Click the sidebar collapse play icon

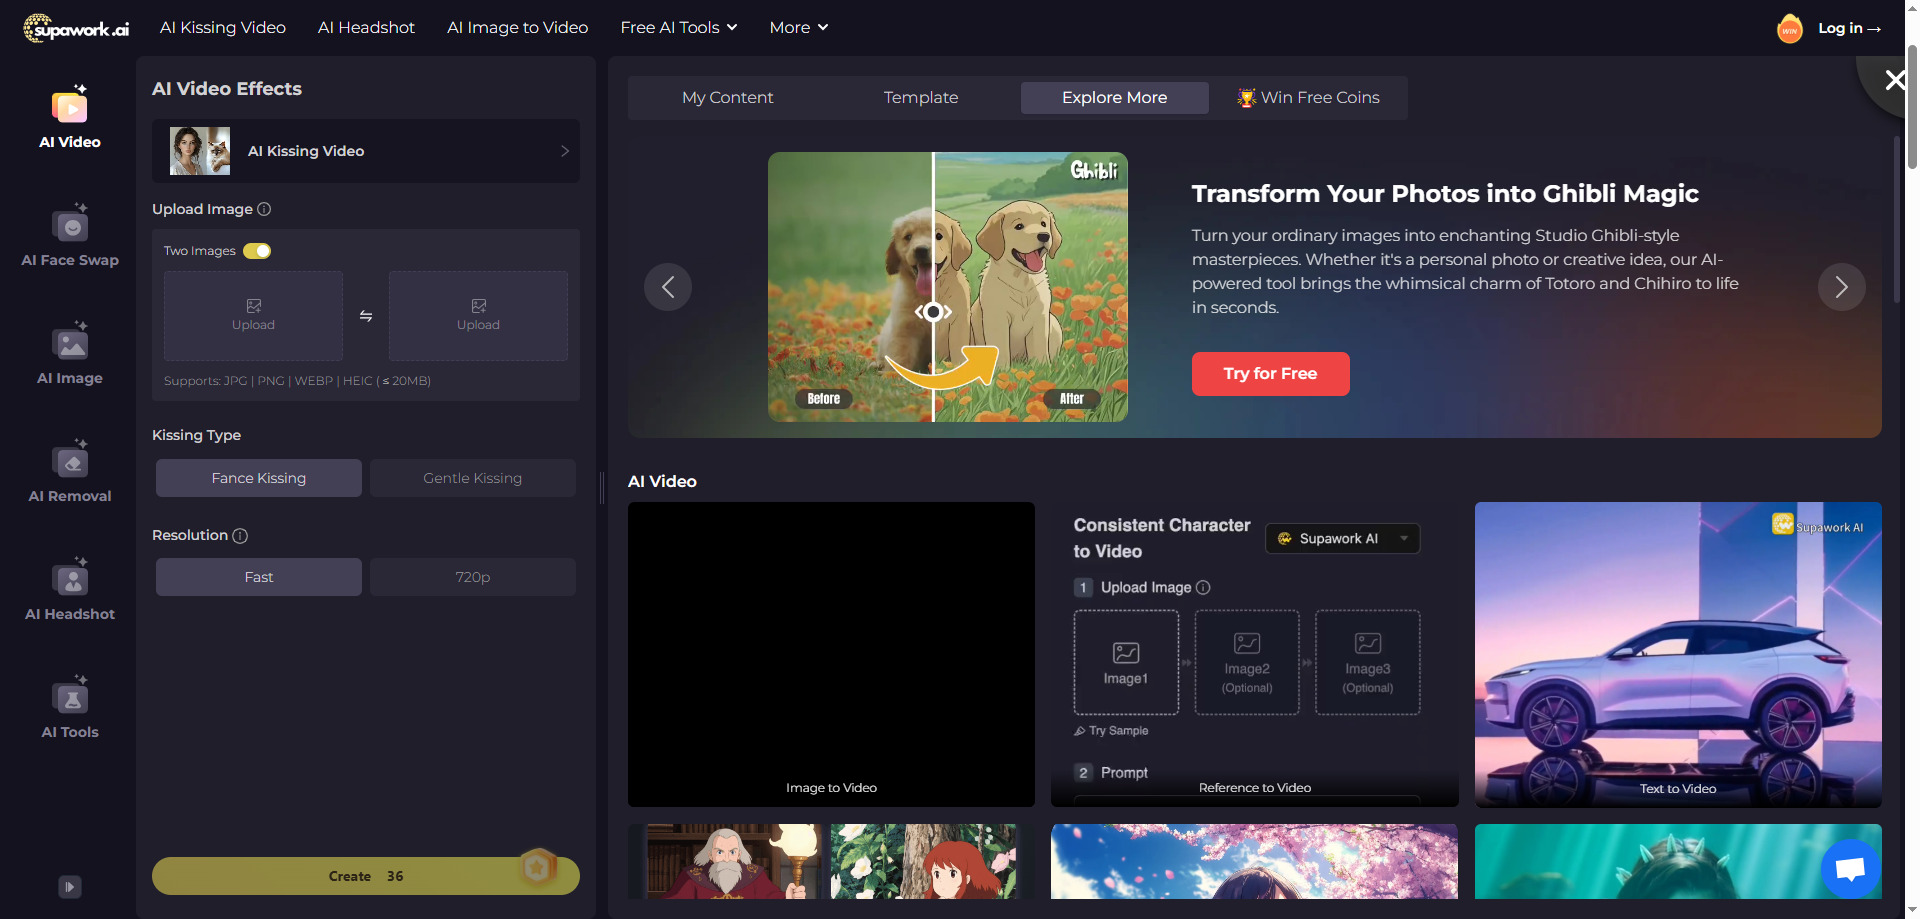tap(69, 887)
